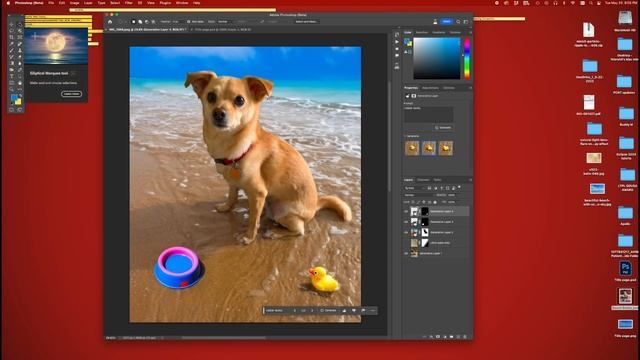The image size is (640, 360).
Task: Select the Hand tool
Action: coord(20,83)
